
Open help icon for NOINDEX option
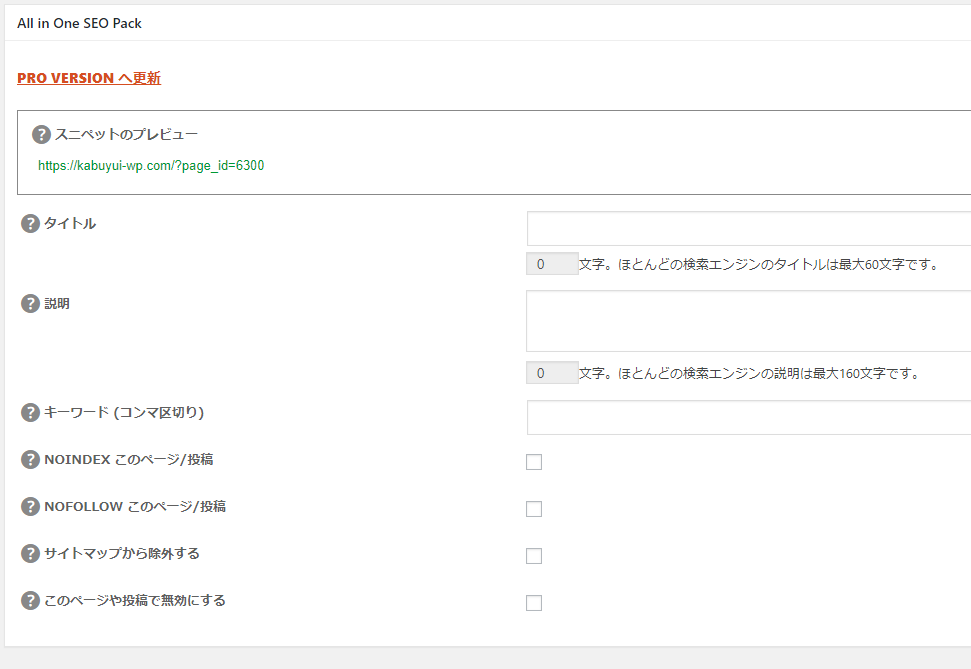pos(30,460)
